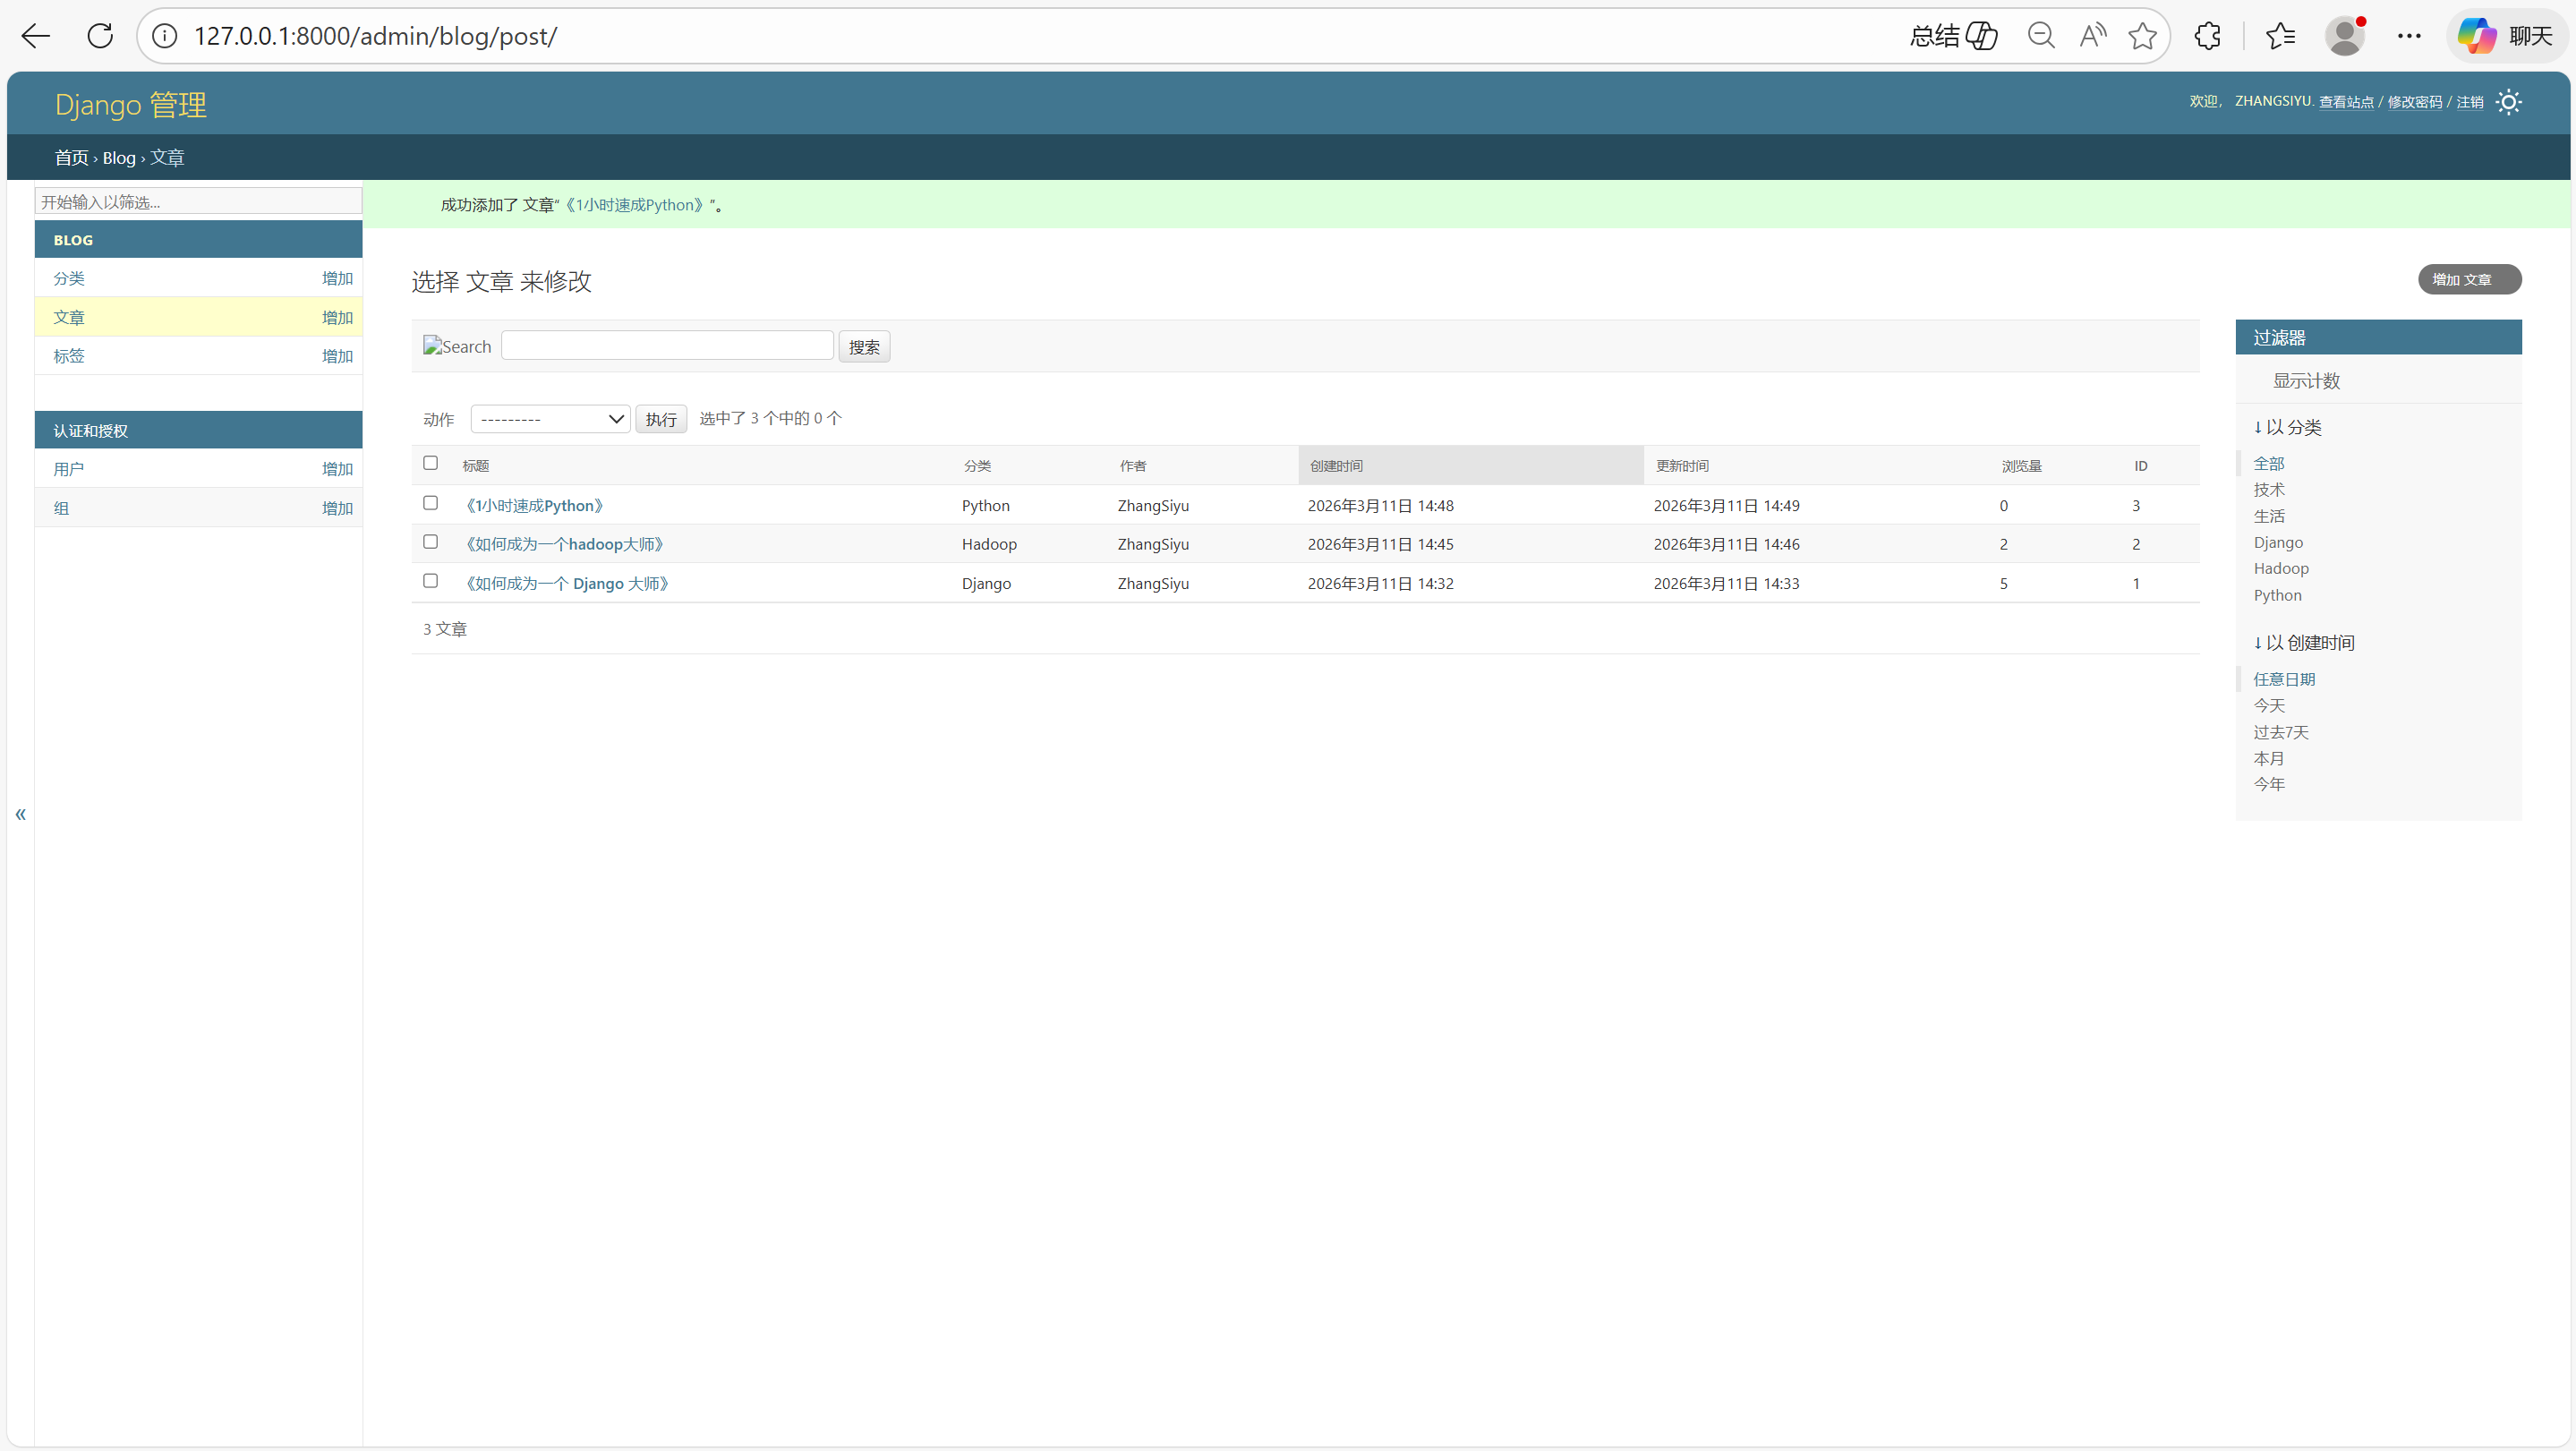Open the browser profile avatar
The width and height of the screenshot is (2576, 1451).
click(x=2344, y=36)
